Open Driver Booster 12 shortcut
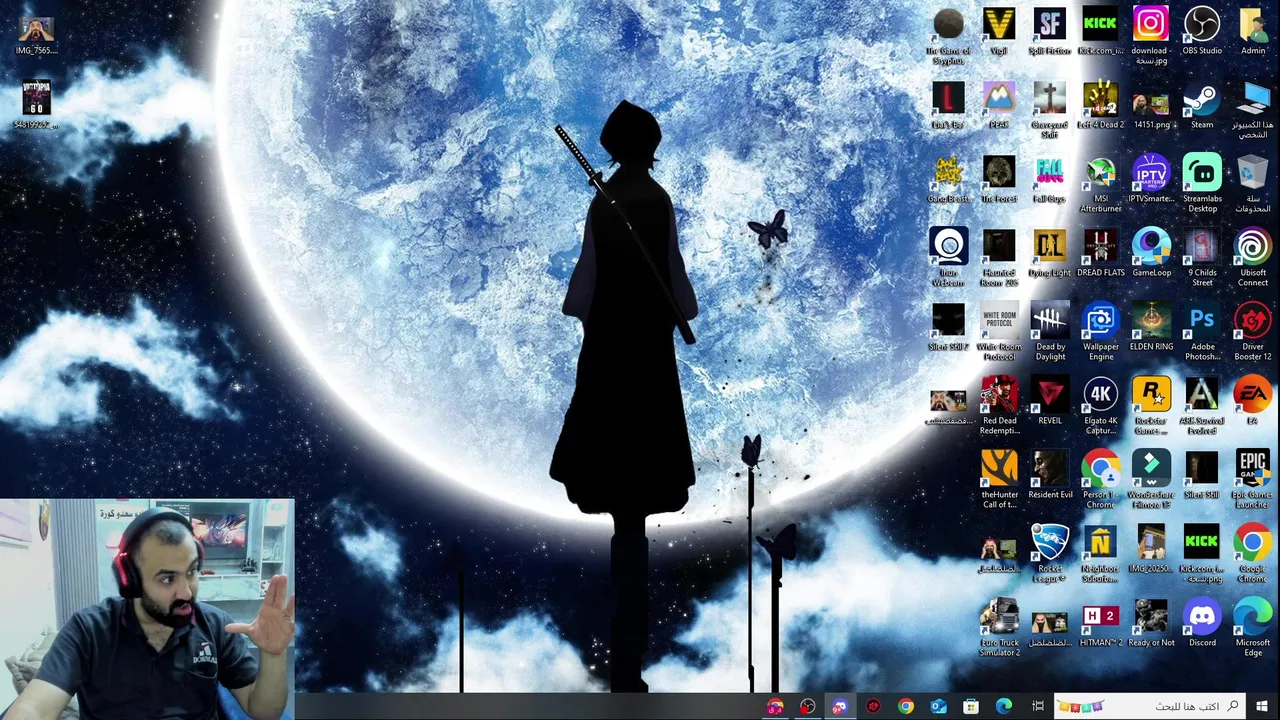 1253,331
